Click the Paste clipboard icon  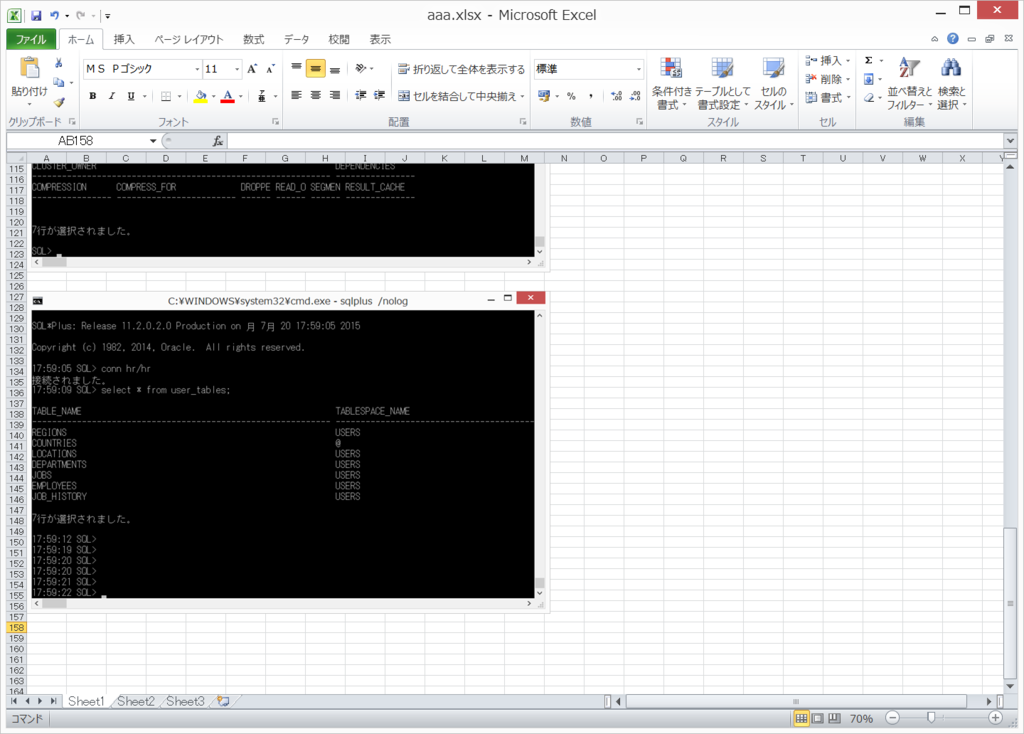(29, 68)
